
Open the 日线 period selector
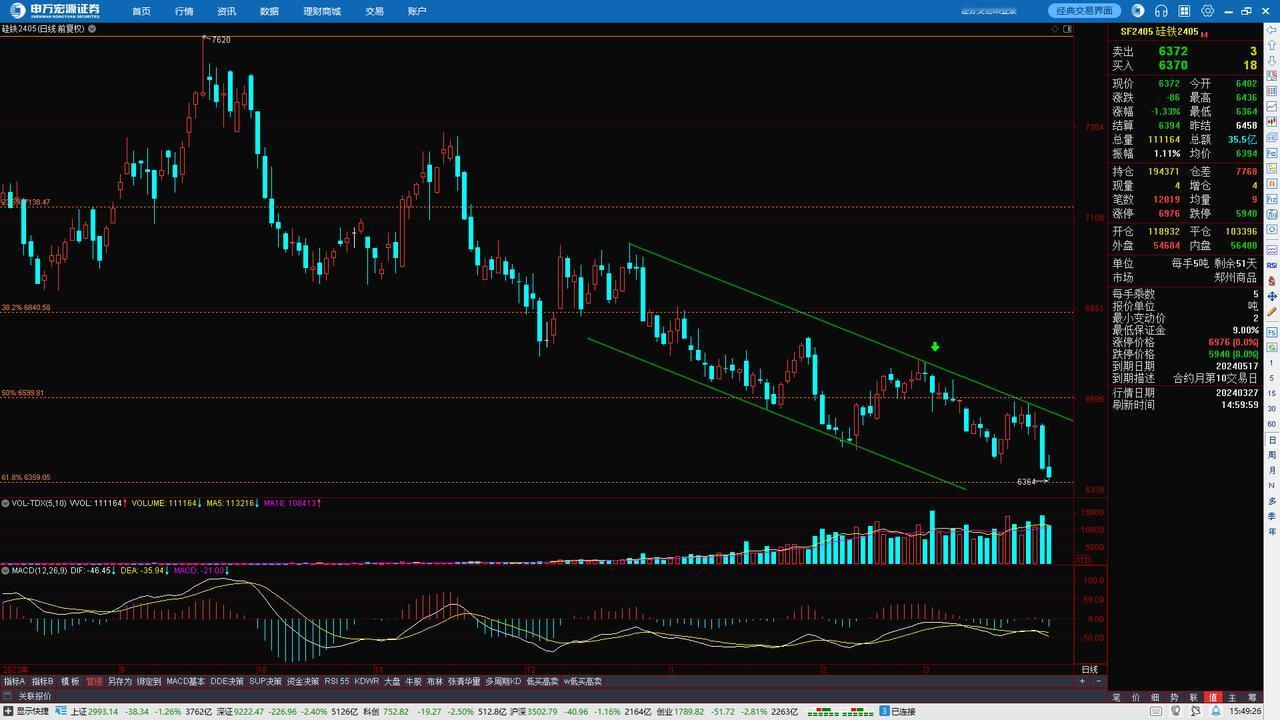click(x=1090, y=669)
